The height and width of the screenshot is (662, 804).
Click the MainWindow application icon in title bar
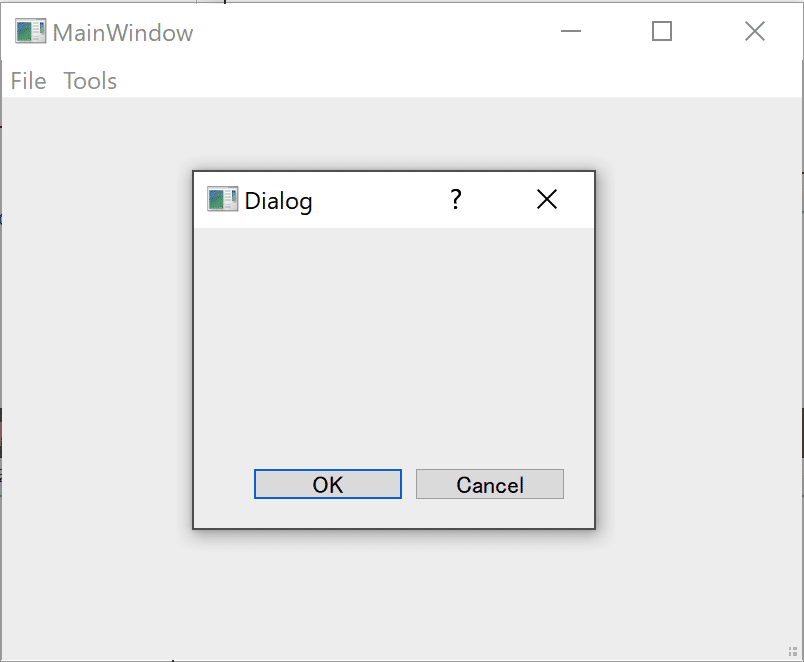[30, 32]
